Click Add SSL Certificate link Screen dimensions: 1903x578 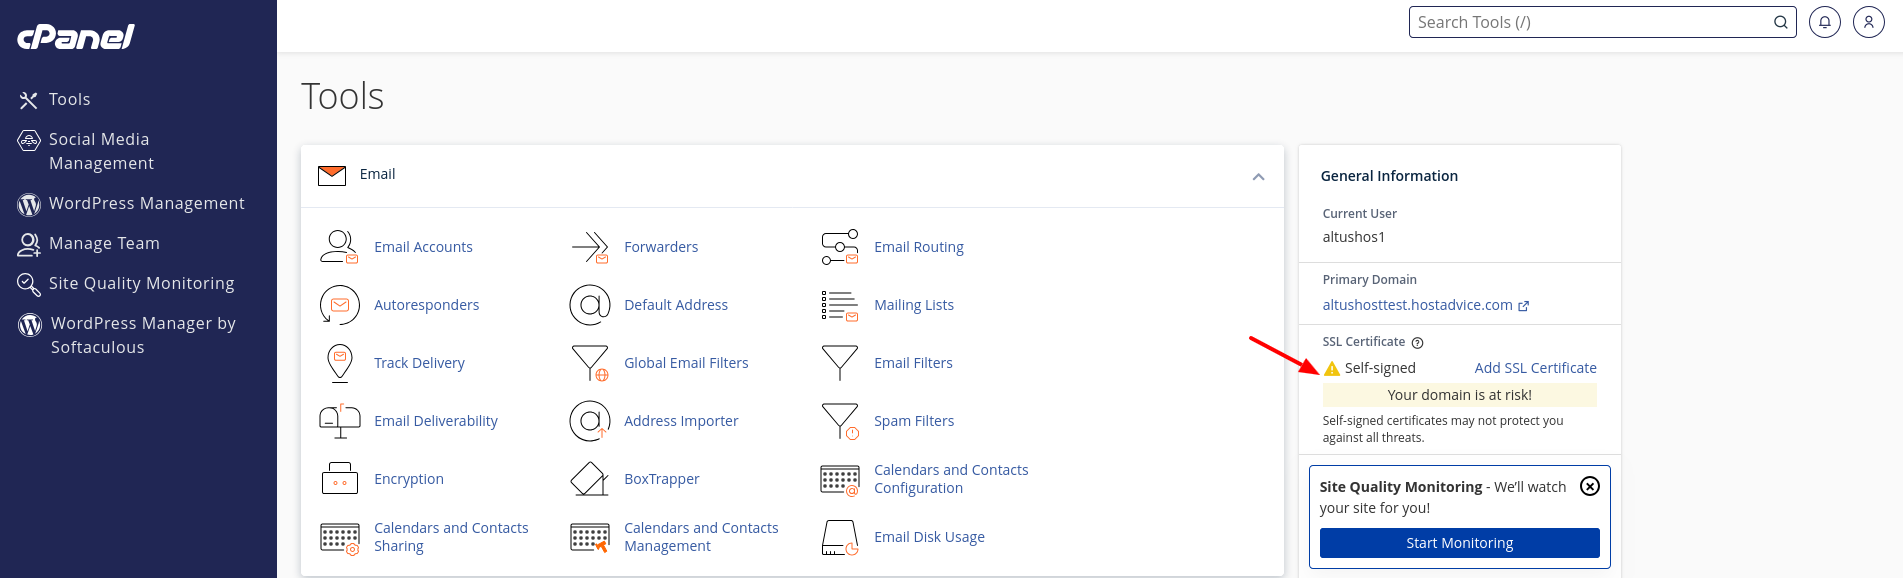[1535, 368]
